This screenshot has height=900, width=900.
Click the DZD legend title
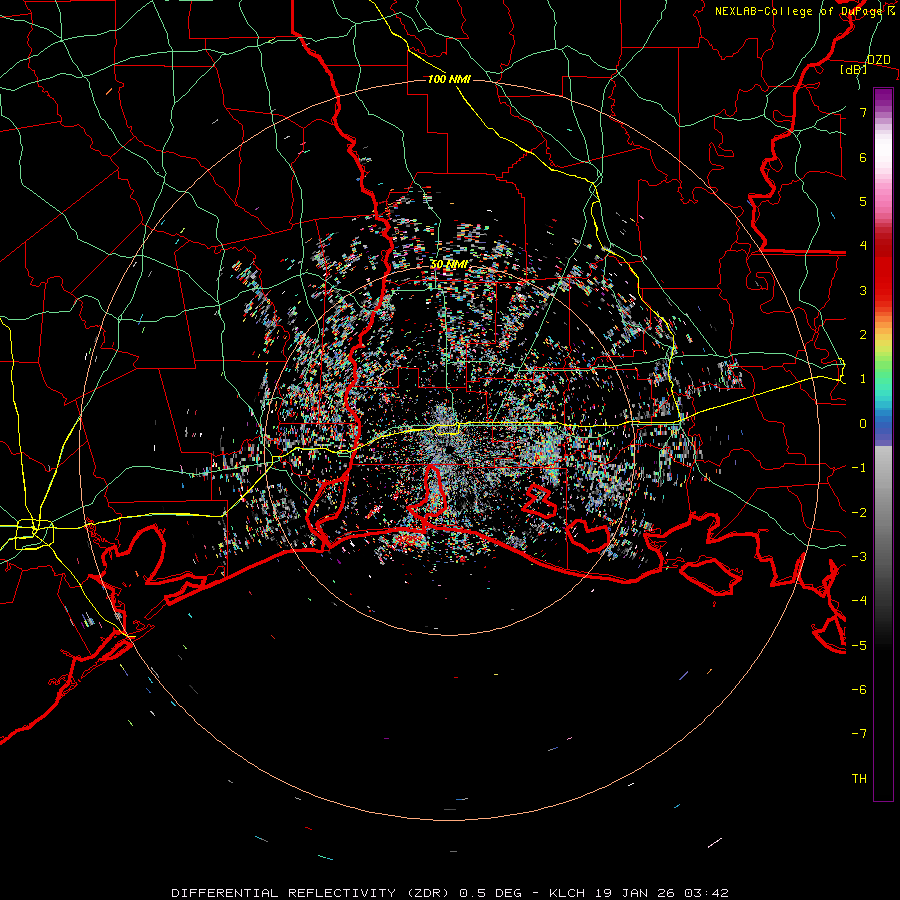point(879,60)
